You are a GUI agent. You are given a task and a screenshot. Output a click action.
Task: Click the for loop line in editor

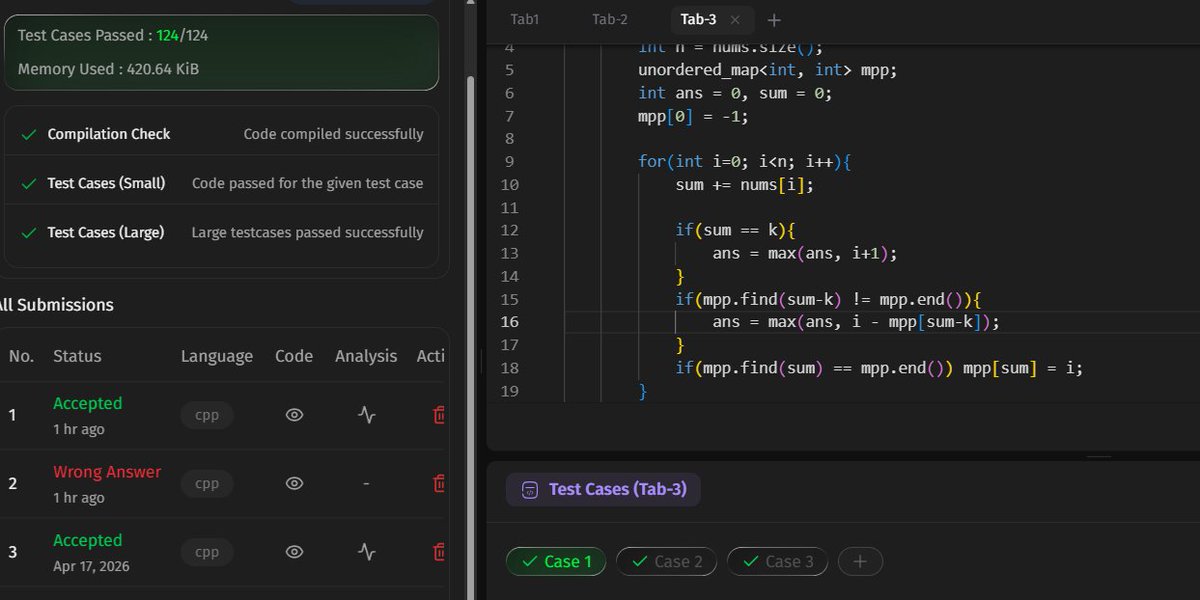click(x=744, y=162)
